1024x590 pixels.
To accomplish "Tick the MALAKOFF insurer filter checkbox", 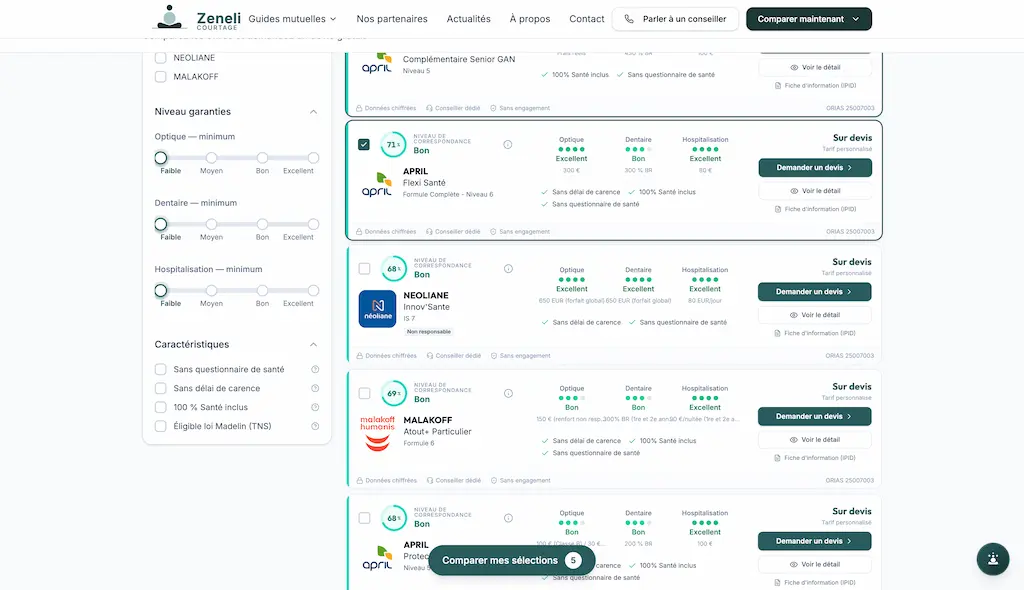I will coord(161,76).
